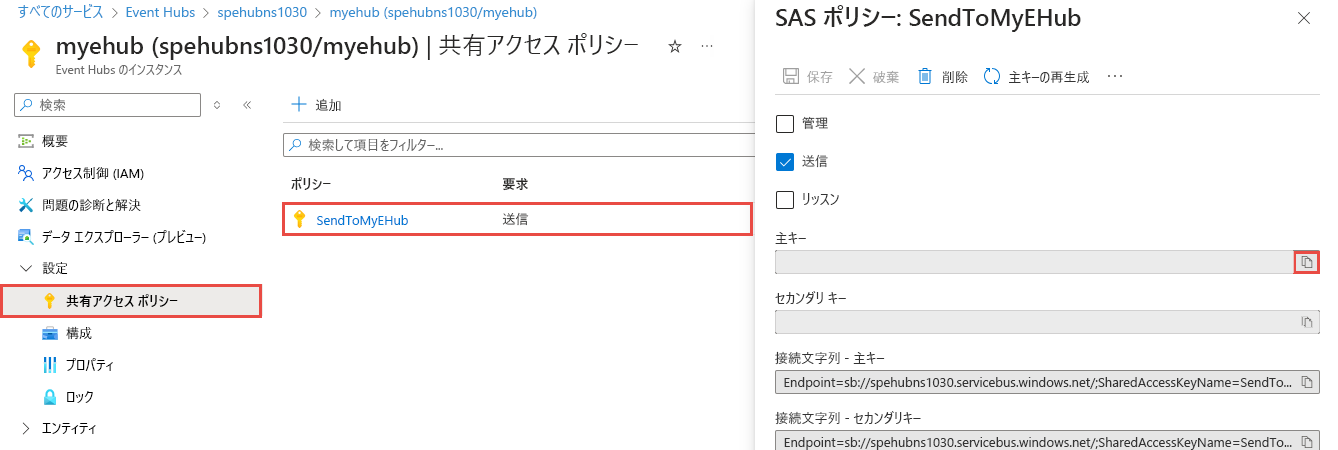Collapse the sidebar with double-chevron icon

click(x=247, y=105)
